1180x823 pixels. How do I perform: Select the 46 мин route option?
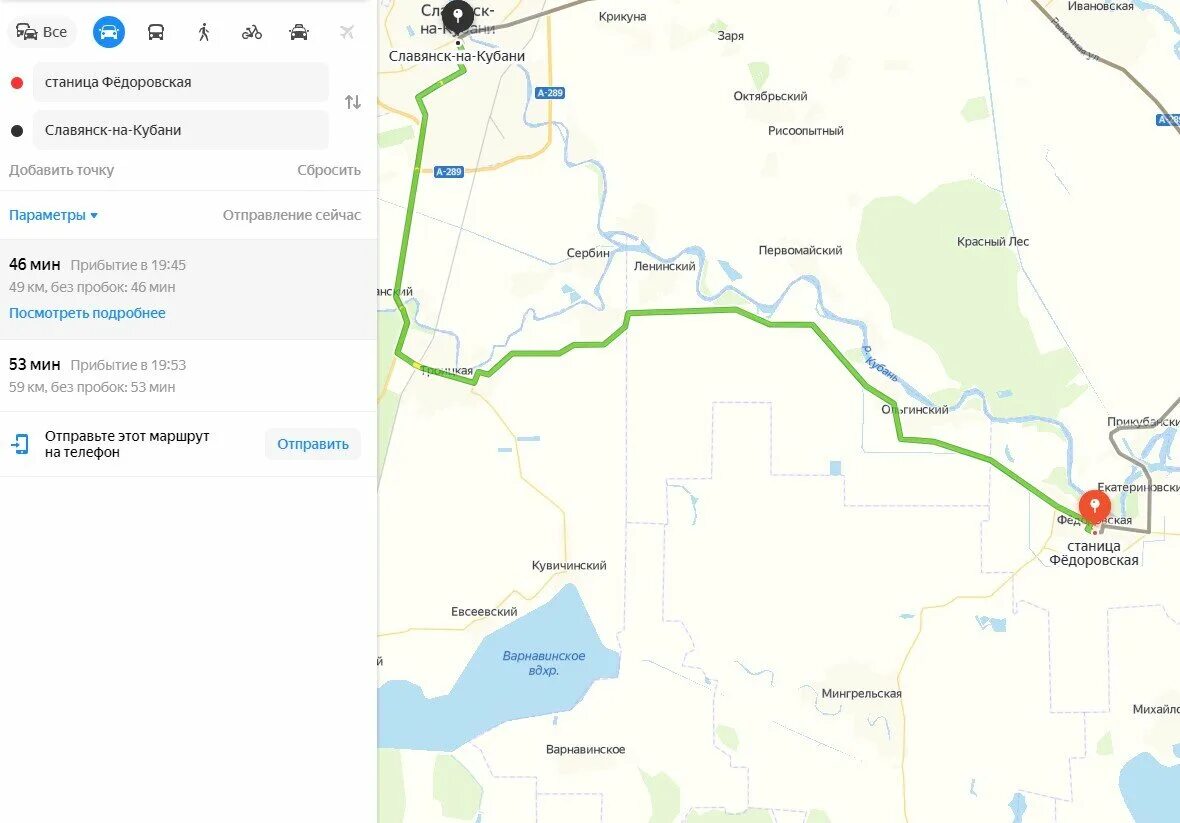188,290
